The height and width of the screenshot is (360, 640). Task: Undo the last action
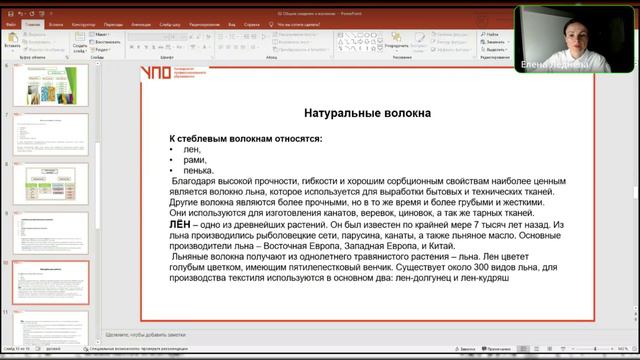pyautogui.click(x=20, y=14)
